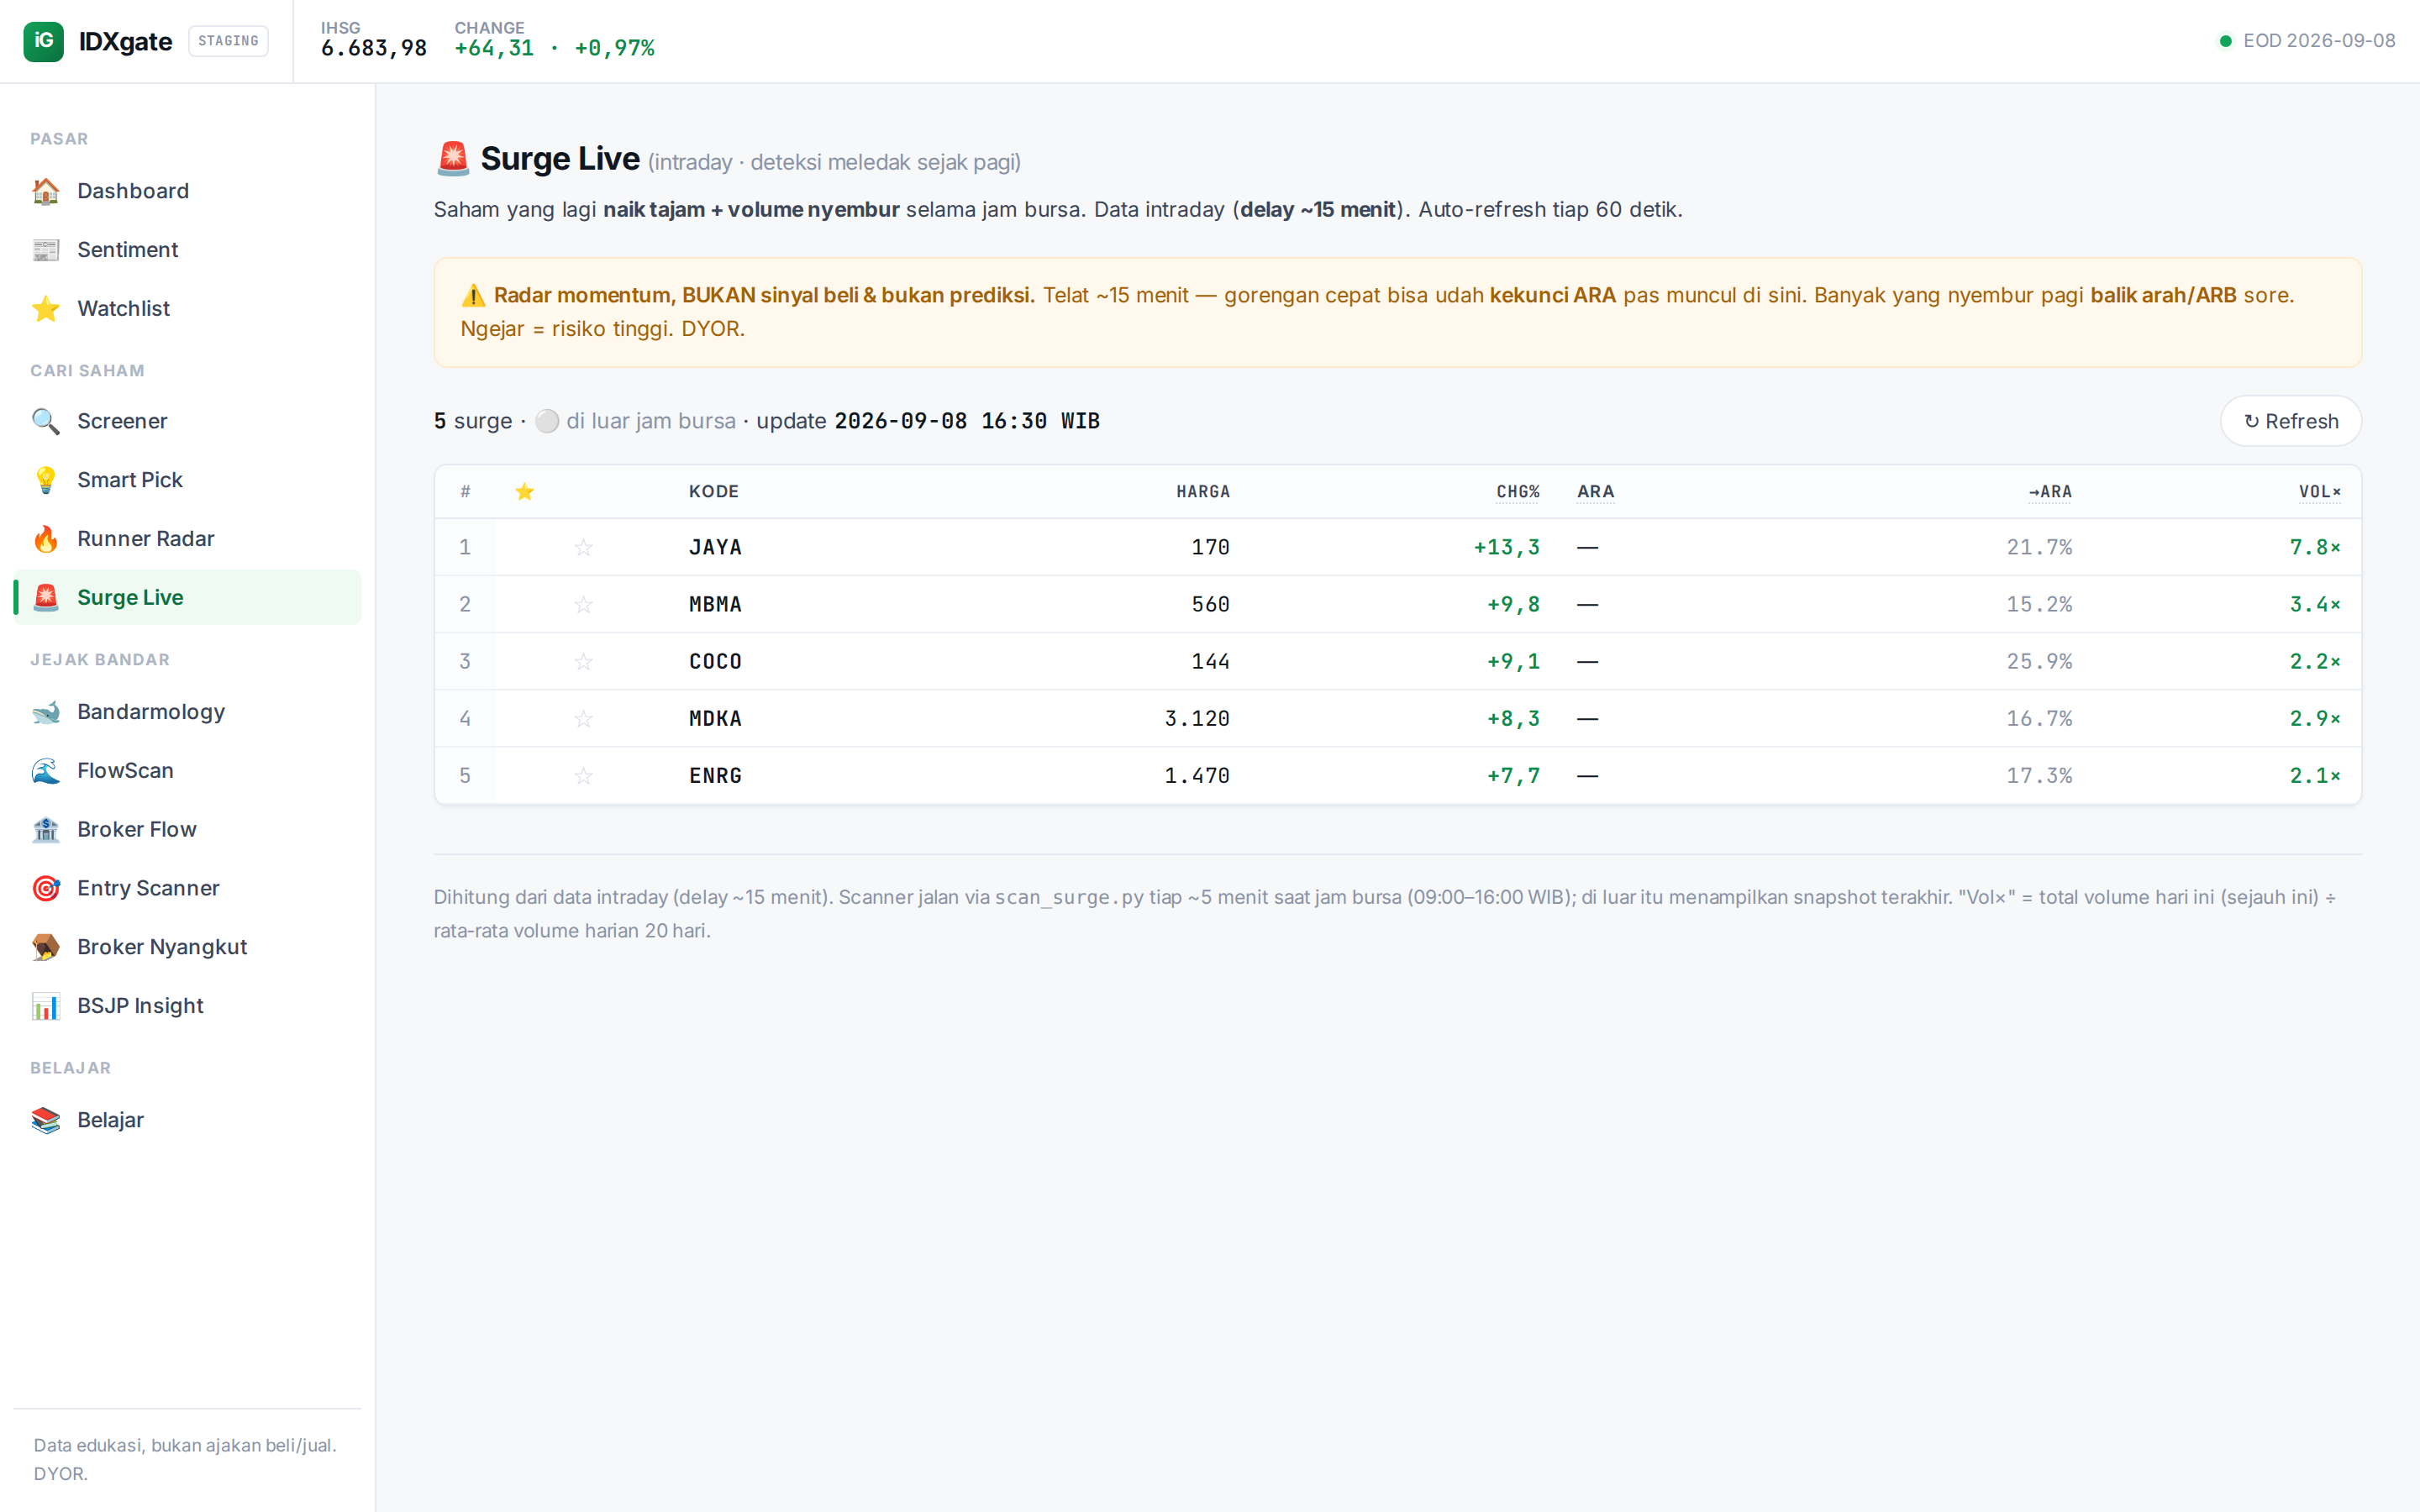This screenshot has height=1512, width=2420.
Task: Toggle the ENRG row star
Action: [584, 775]
